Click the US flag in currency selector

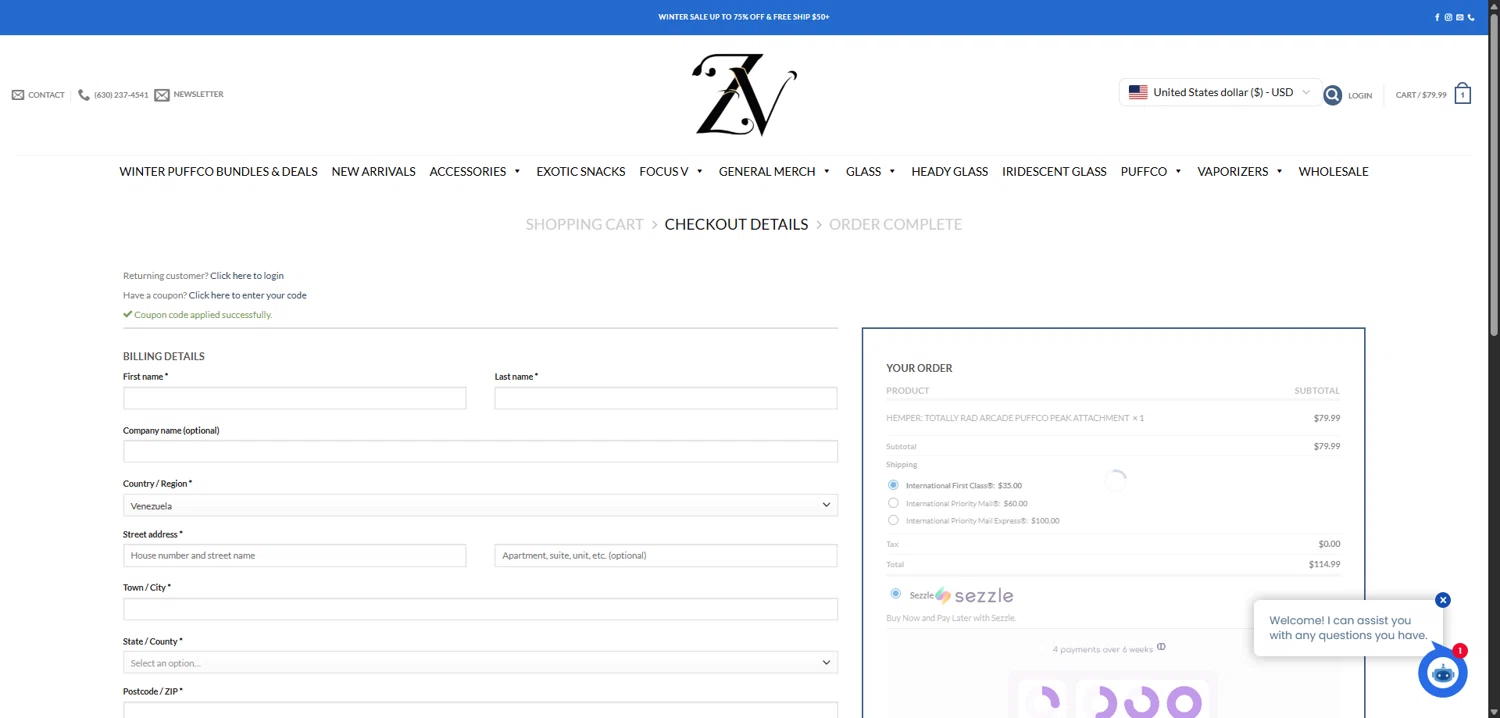[1138, 92]
